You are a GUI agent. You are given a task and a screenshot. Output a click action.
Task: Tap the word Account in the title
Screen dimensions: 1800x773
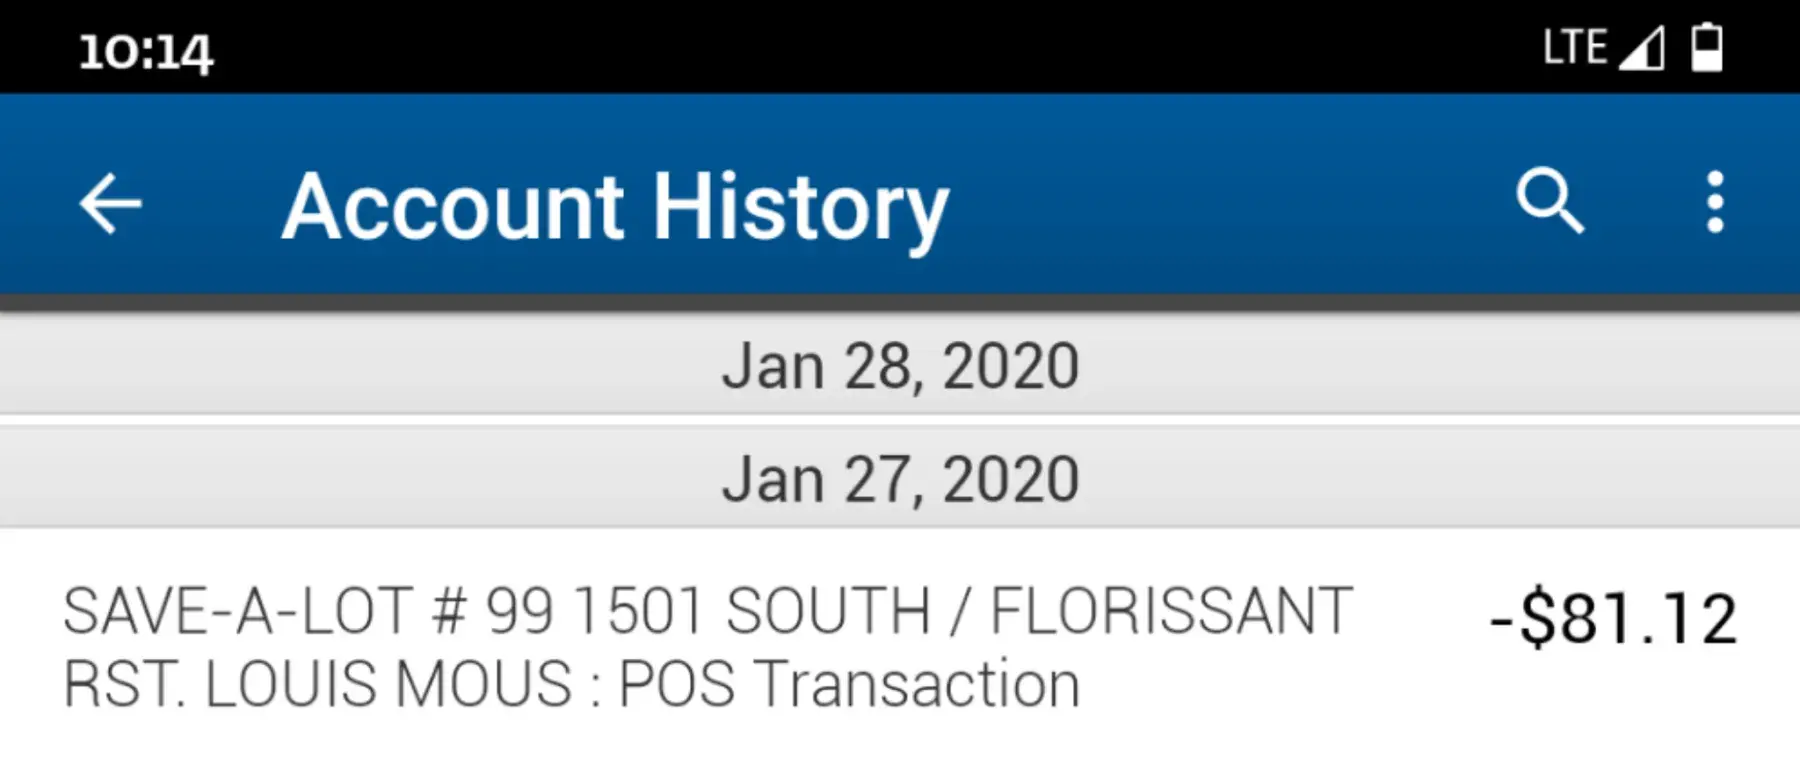tap(454, 207)
